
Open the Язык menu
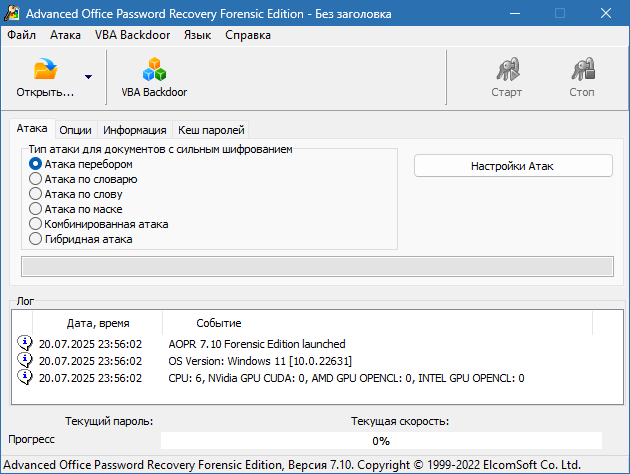click(197, 35)
